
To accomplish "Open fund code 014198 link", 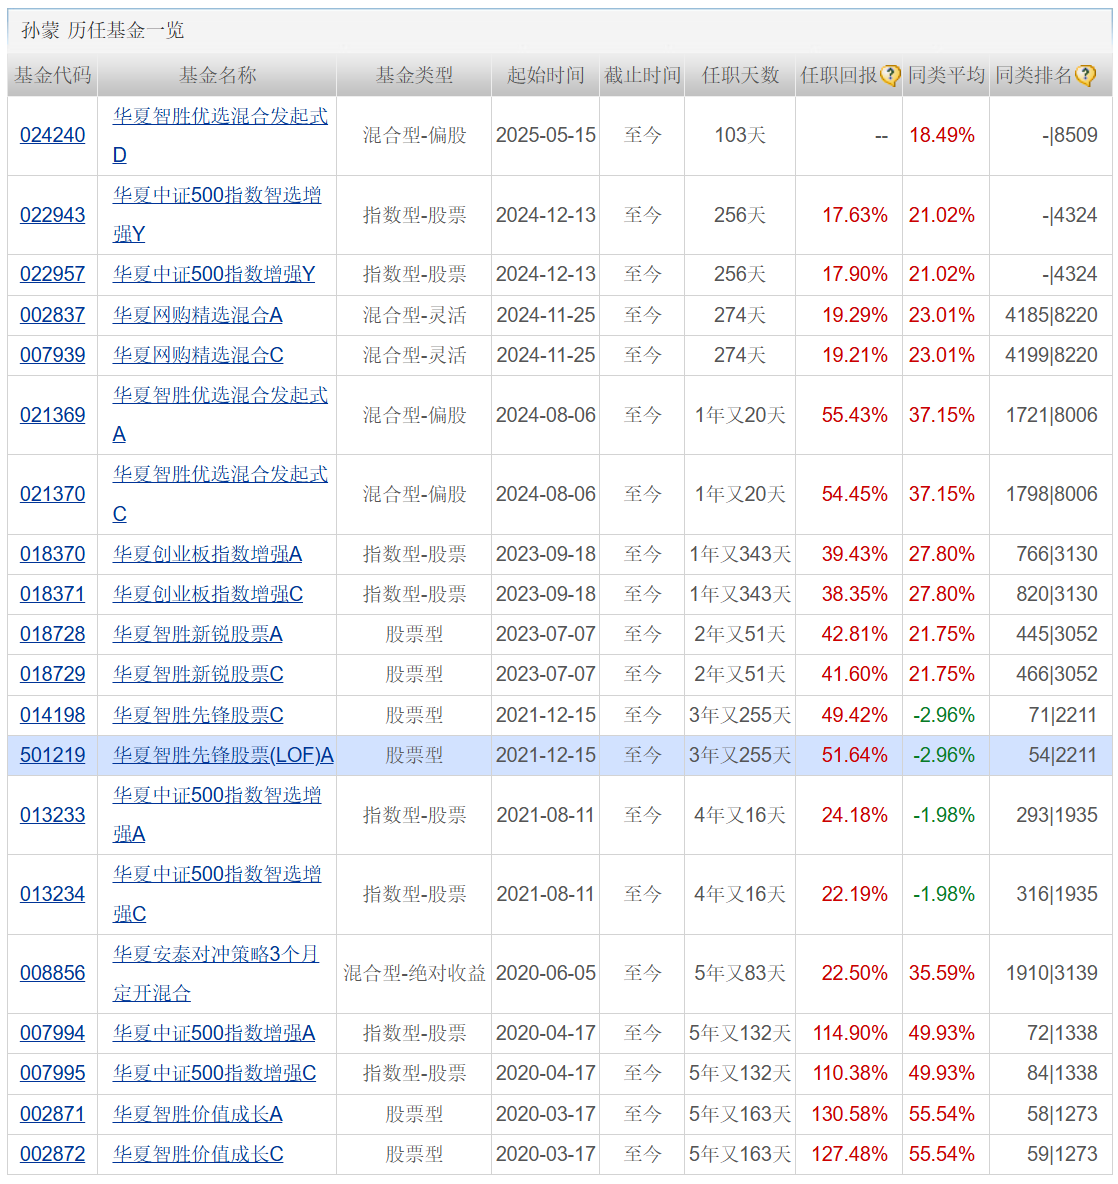I will (x=52, y=715).
